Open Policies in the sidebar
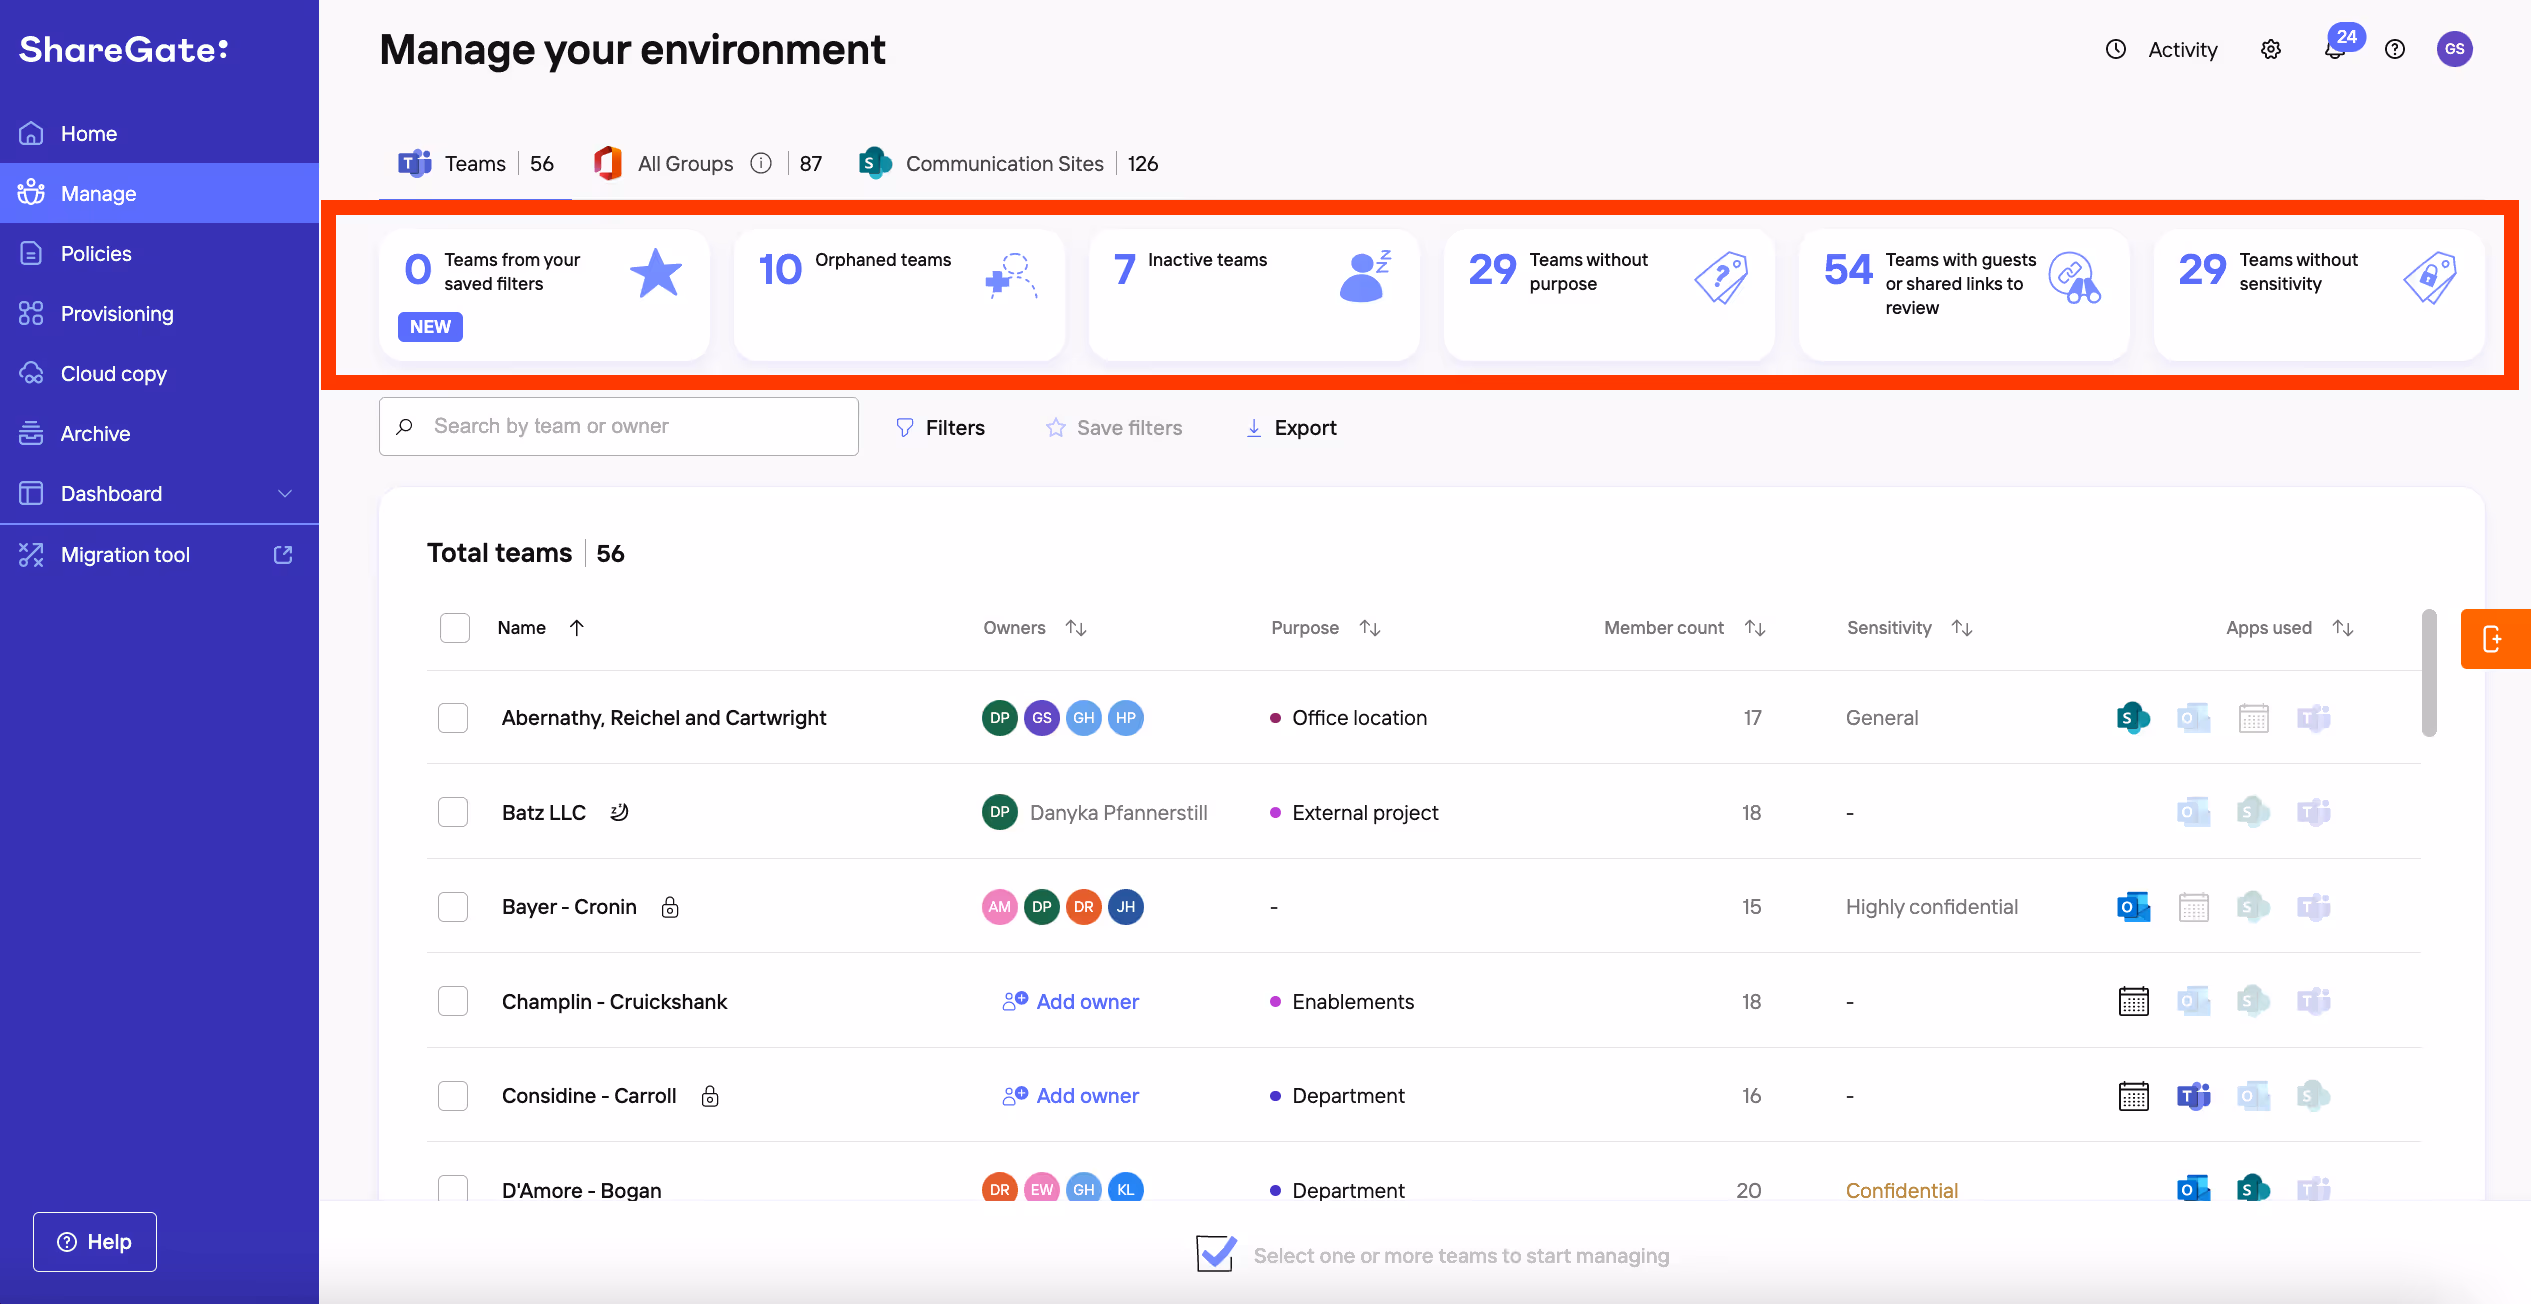Image resolution: width=2531 pixels, height=1304 pixels. coord(96,254)
